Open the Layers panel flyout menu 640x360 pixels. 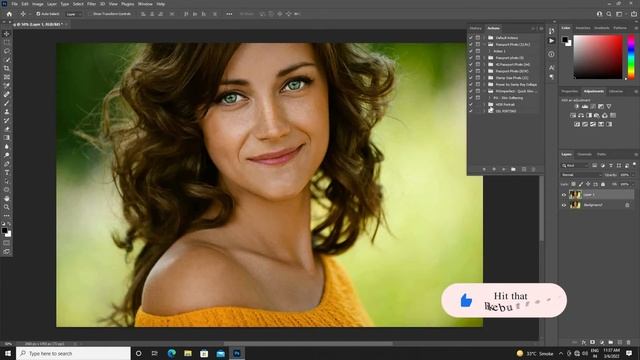point(636,154)
